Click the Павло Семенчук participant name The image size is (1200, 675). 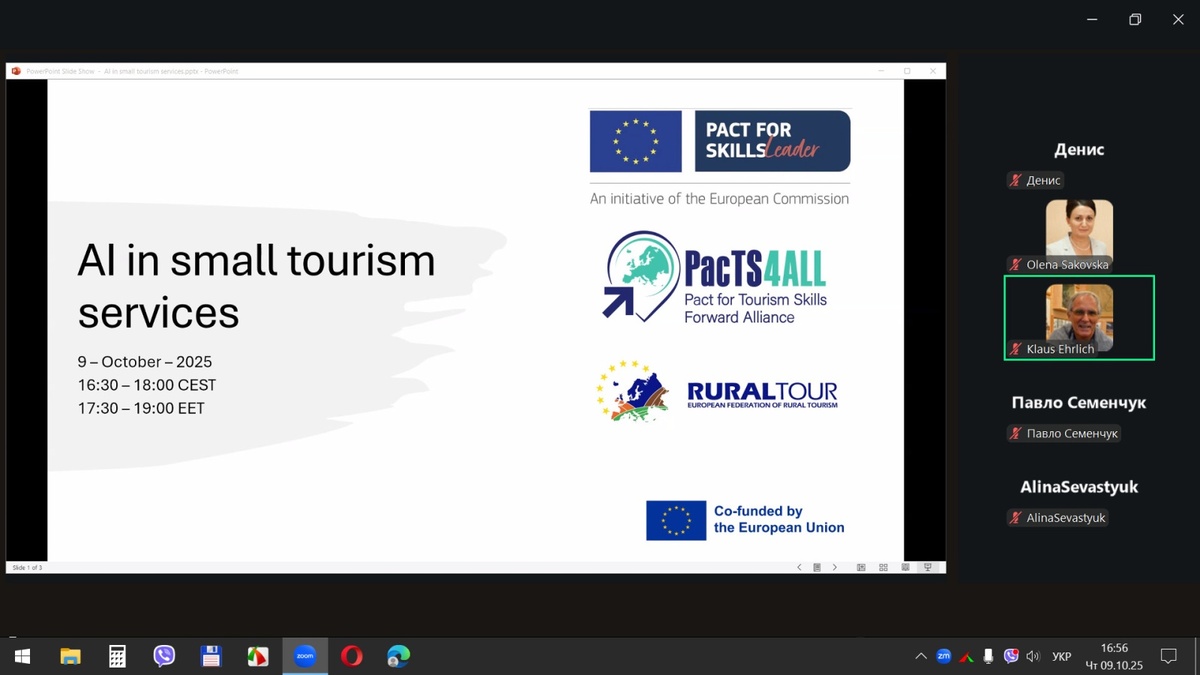1079,403
